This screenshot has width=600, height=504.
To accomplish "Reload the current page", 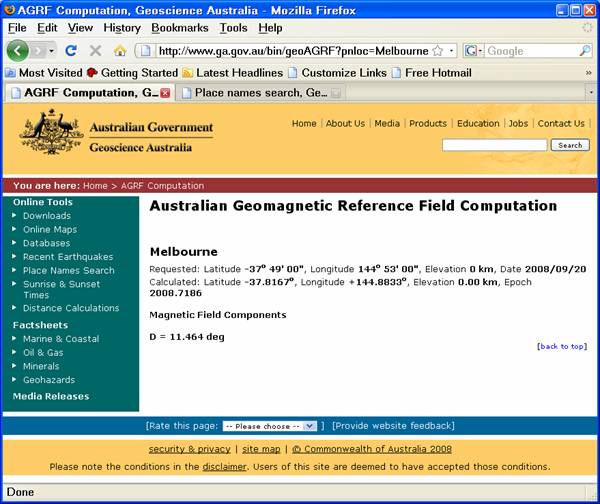I will tap(71, 50).
